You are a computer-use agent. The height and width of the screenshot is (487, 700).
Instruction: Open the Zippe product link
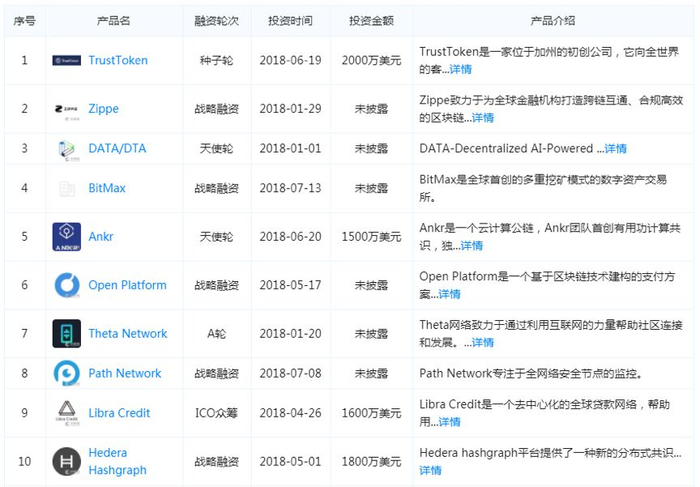click(104, 109)
